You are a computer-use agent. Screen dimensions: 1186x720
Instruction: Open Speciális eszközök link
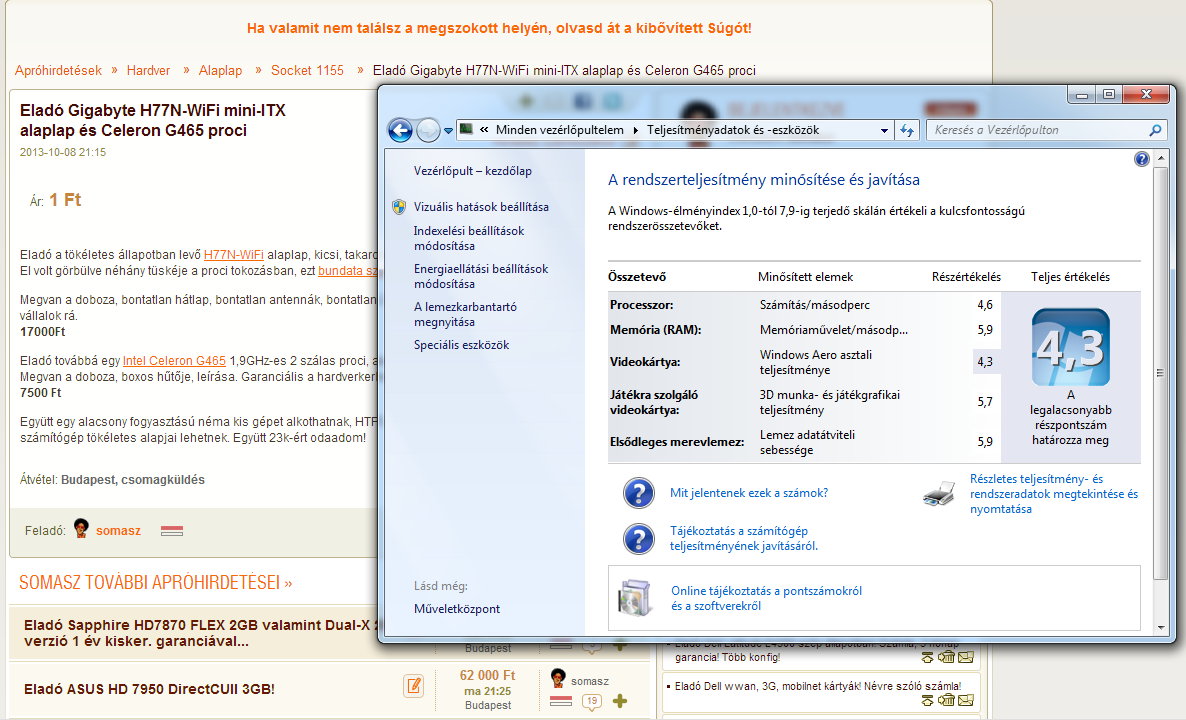coord(461,345)
